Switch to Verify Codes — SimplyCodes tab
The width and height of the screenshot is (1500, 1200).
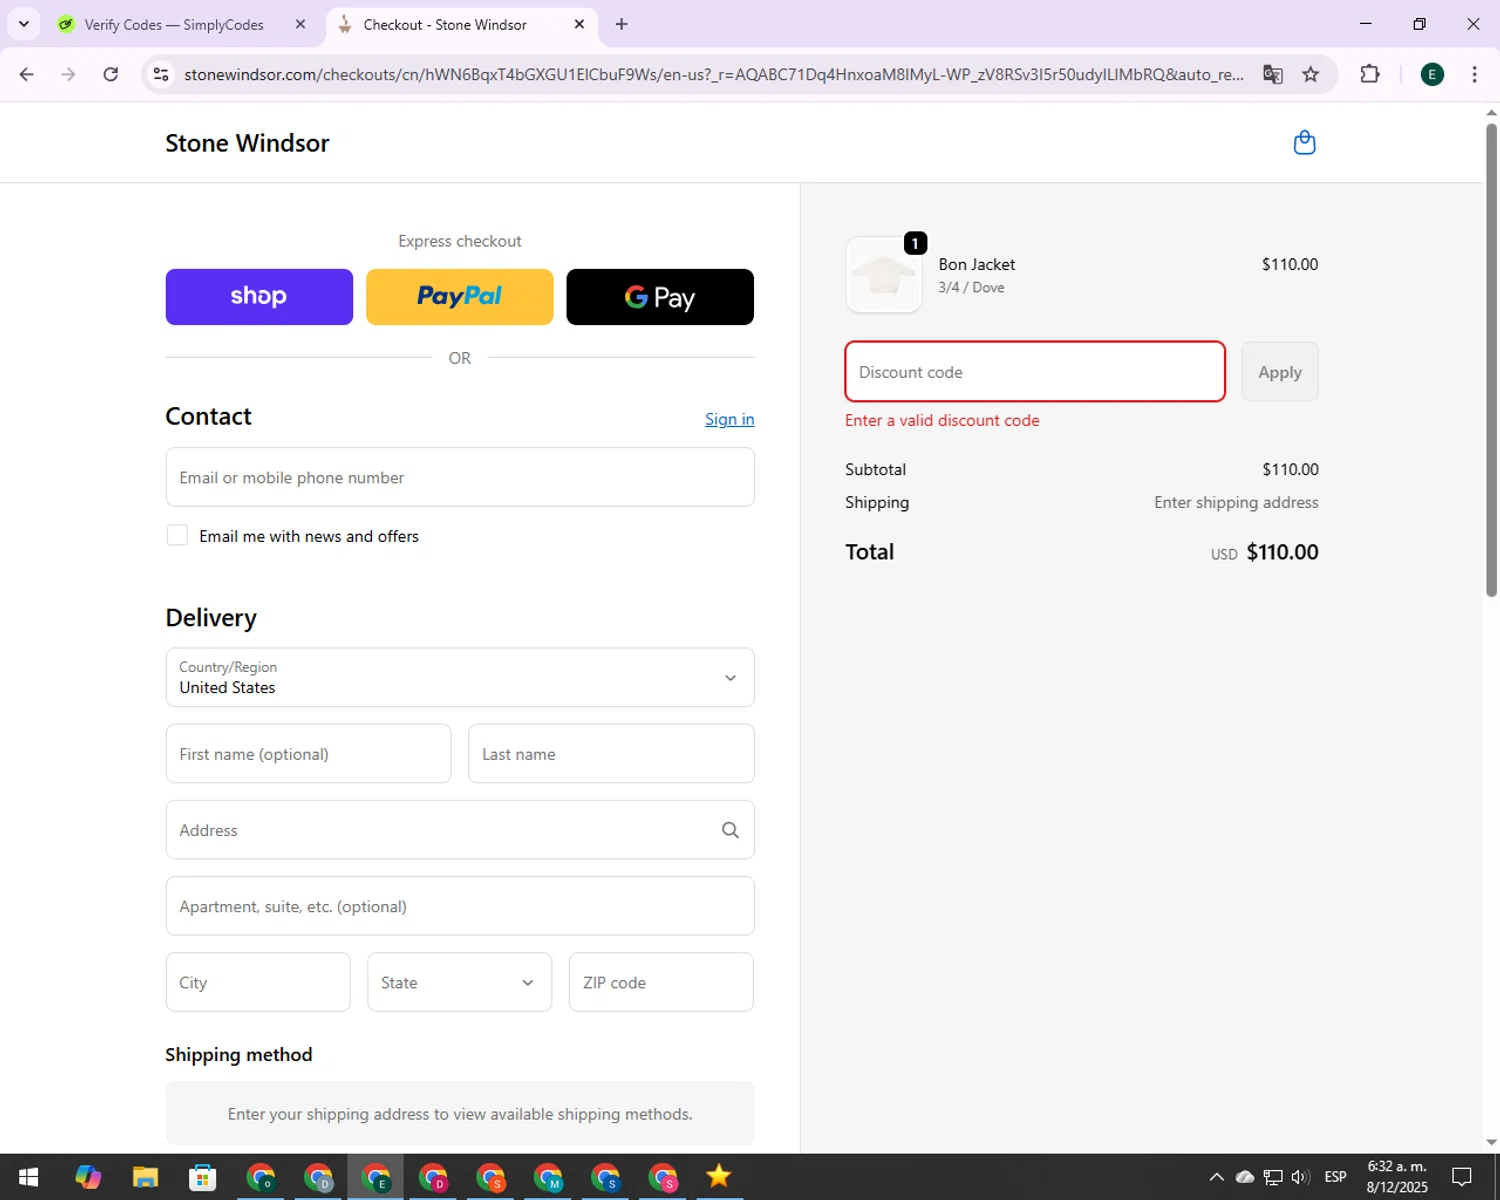click(174, 24)
